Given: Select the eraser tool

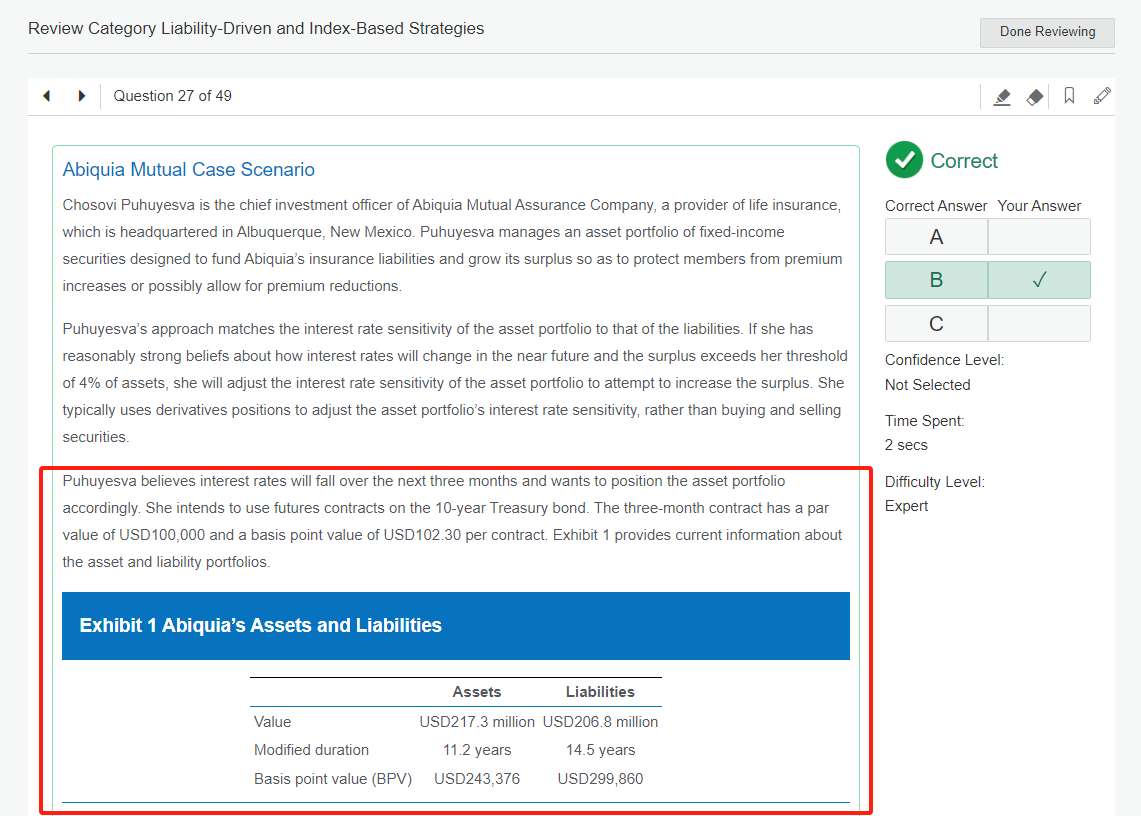Looking at the screenshot, I should (1035, 97).
